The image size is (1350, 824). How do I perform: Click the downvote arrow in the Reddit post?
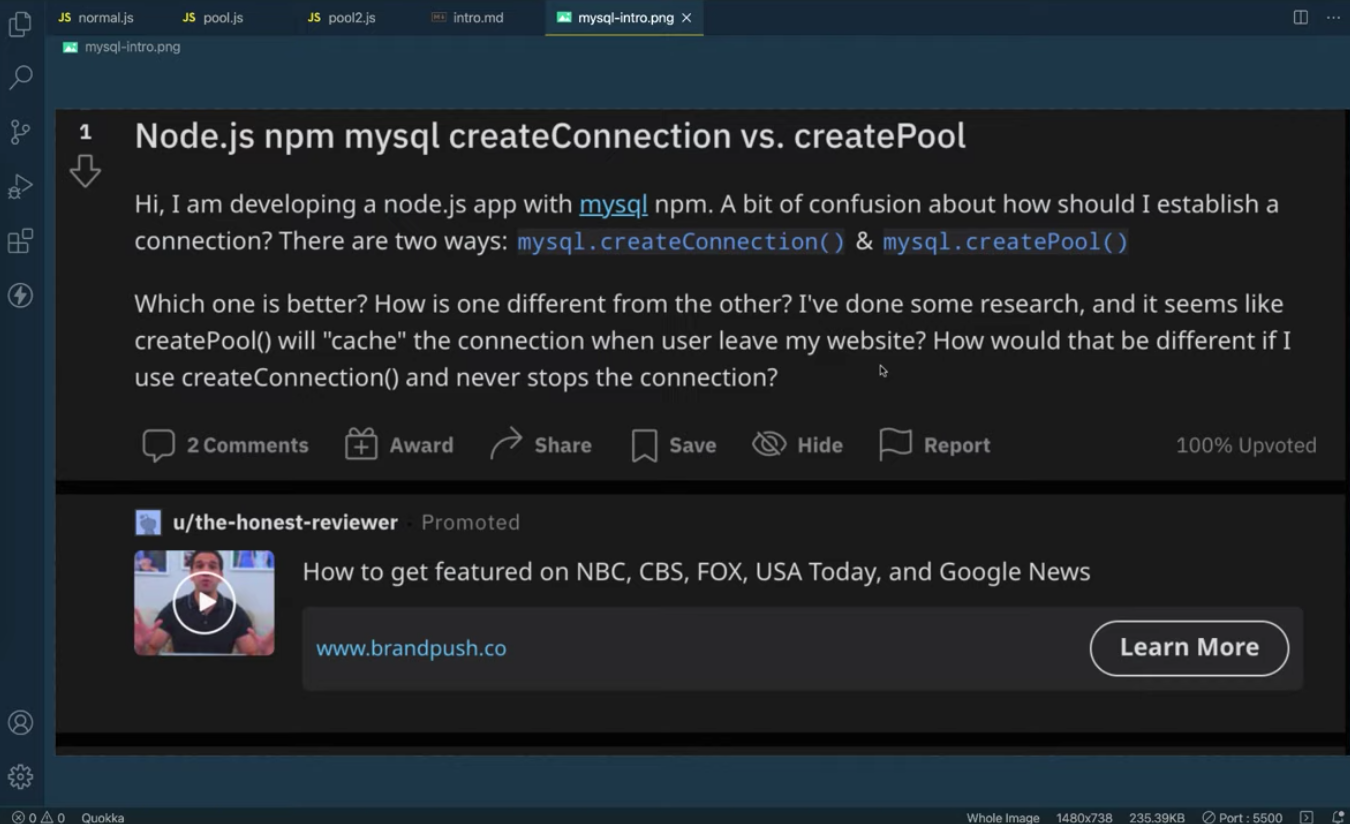pyautogui.click(x=85, y=171)
